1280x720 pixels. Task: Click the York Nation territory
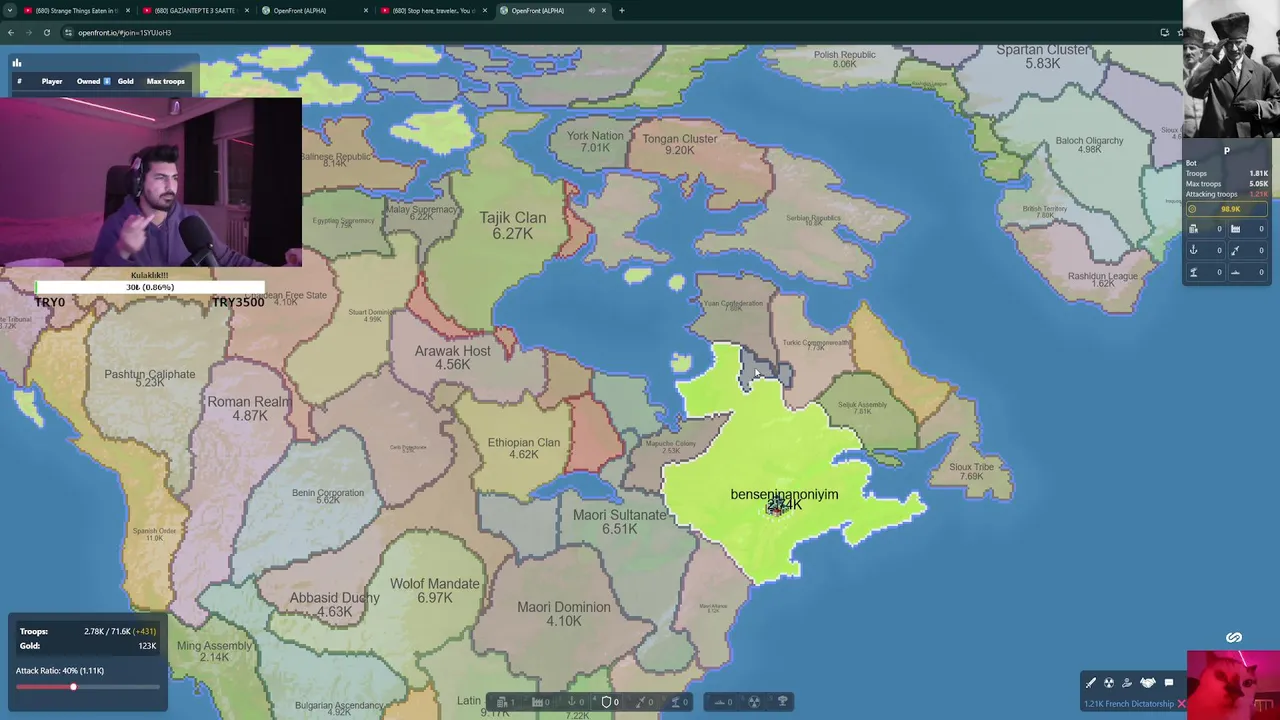(x=594, y=141)
